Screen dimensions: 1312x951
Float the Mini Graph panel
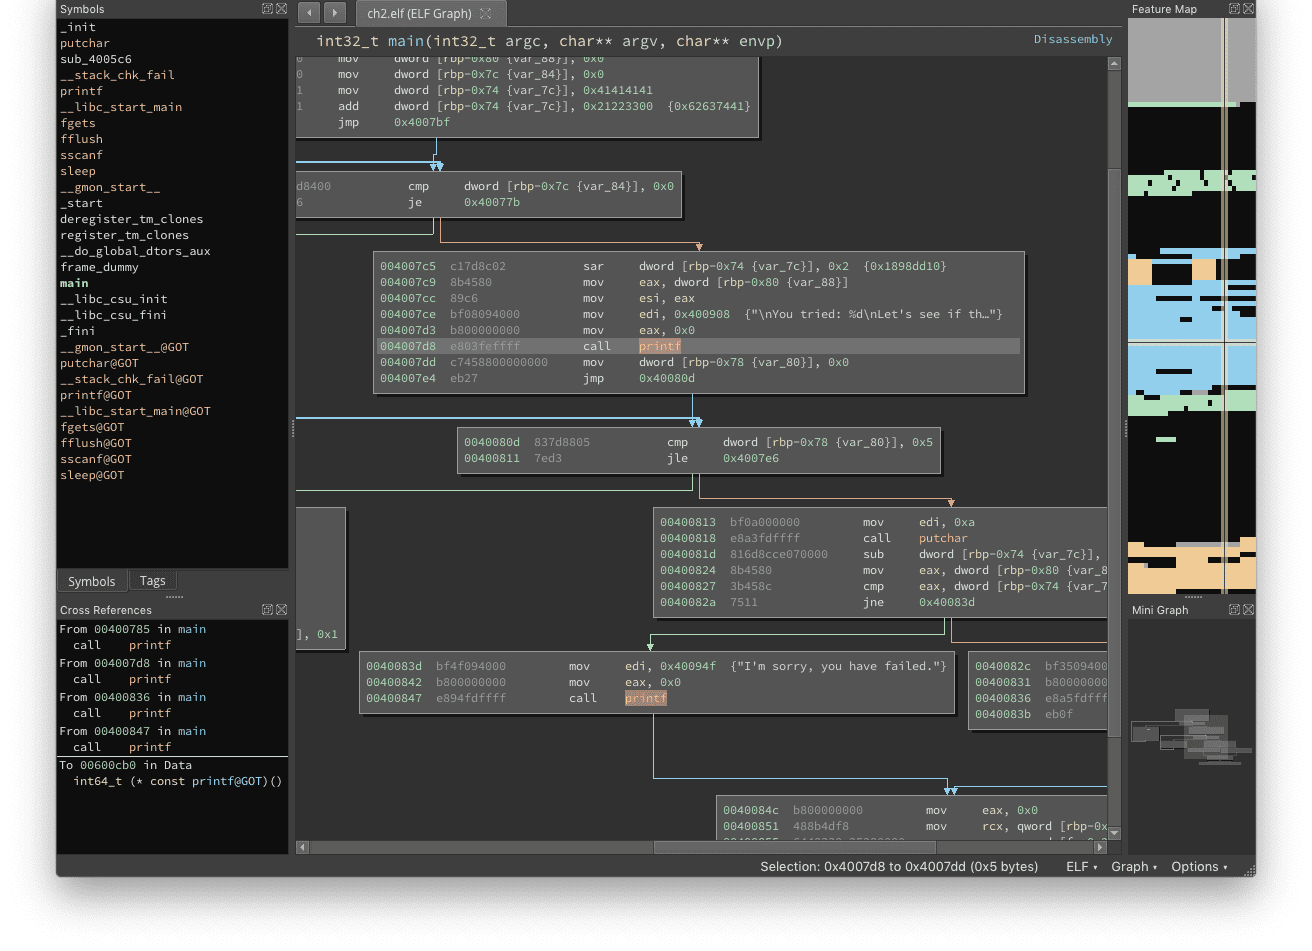(1235, 610)
